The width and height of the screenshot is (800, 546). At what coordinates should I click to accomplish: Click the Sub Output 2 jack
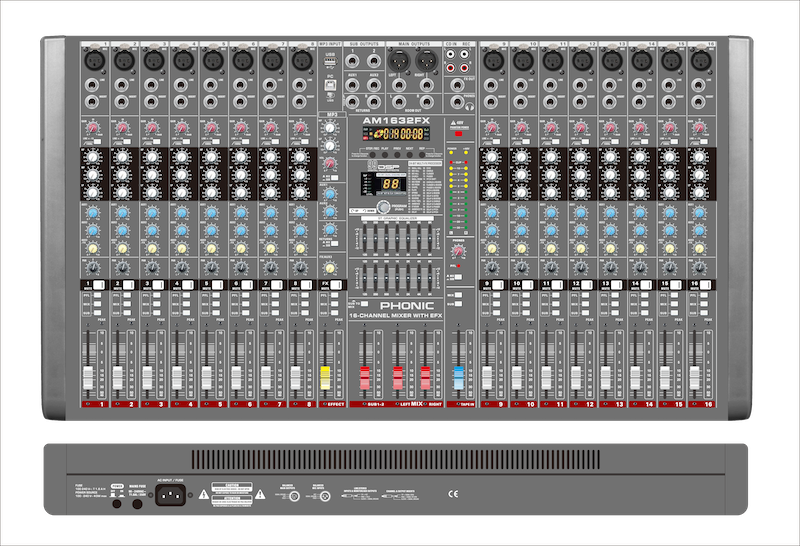point(374,61)
